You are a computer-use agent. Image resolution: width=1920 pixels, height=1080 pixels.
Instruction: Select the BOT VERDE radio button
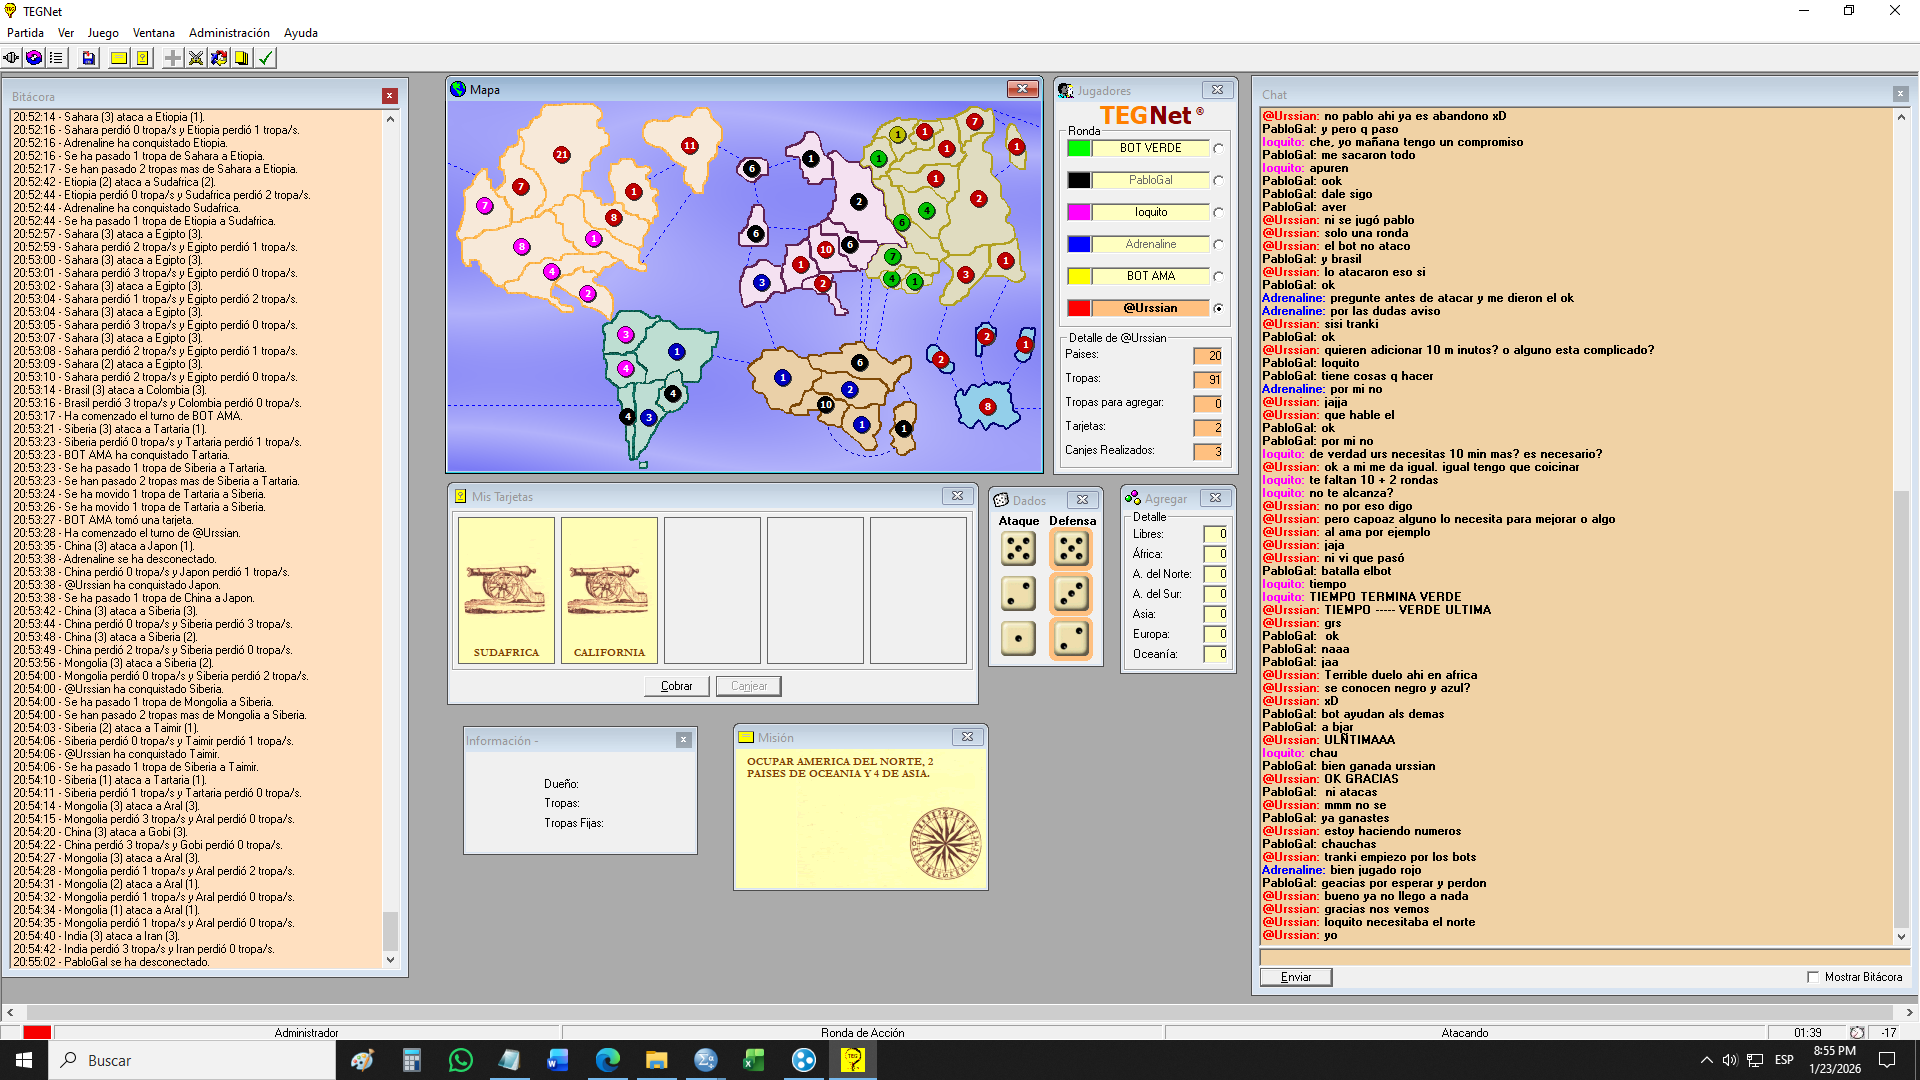point(1218,149)
